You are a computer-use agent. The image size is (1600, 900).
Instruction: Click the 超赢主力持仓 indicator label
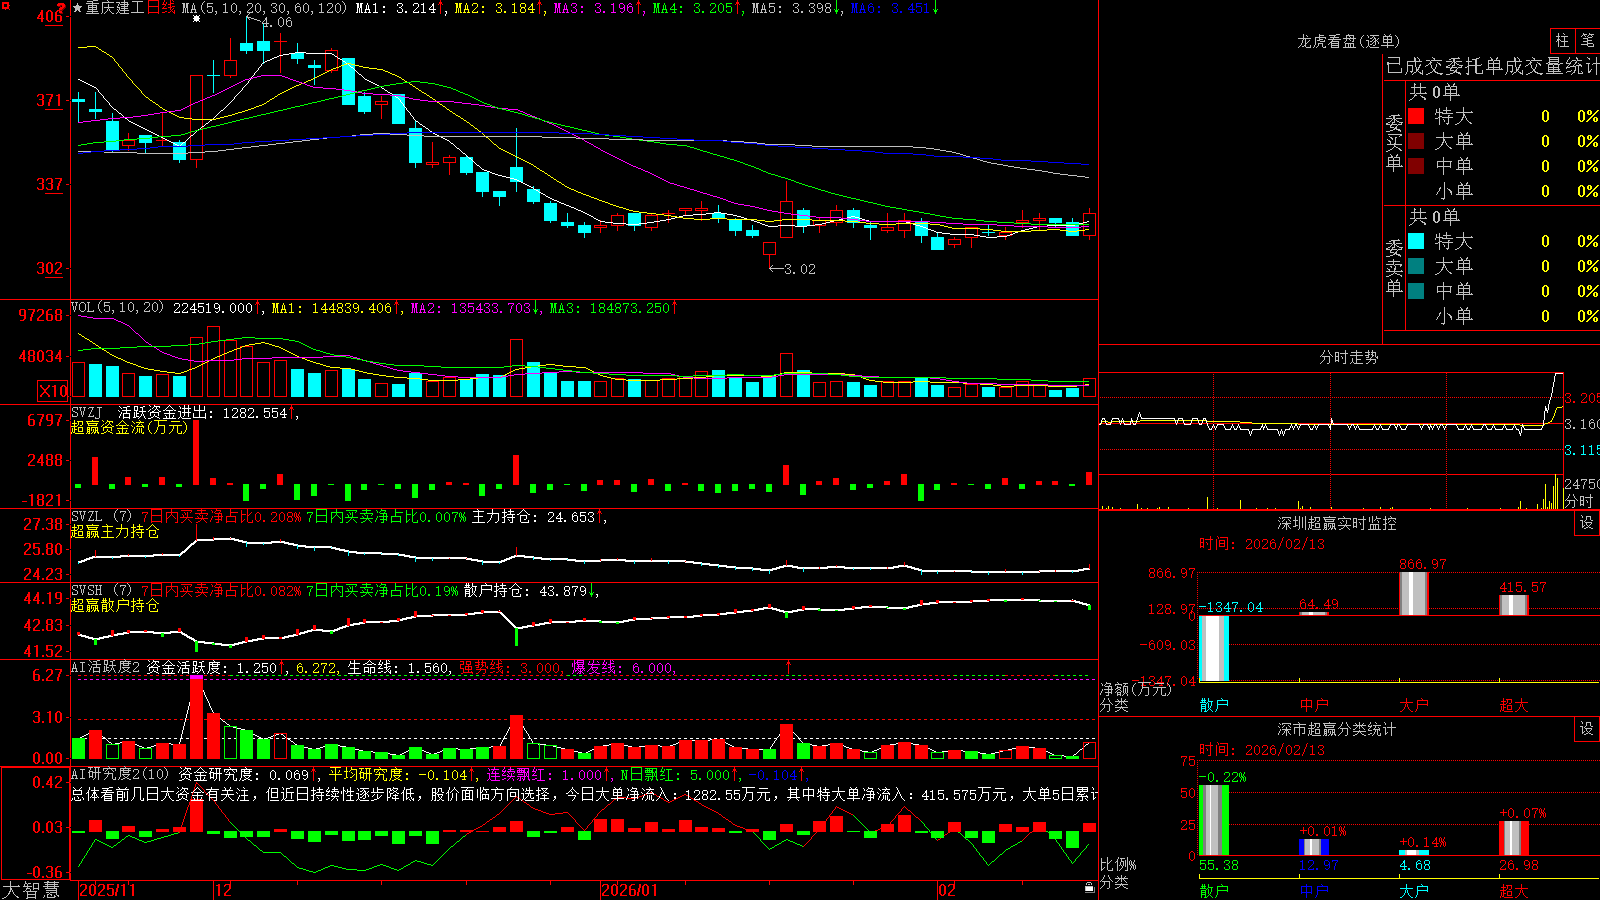tap(115, 531)
